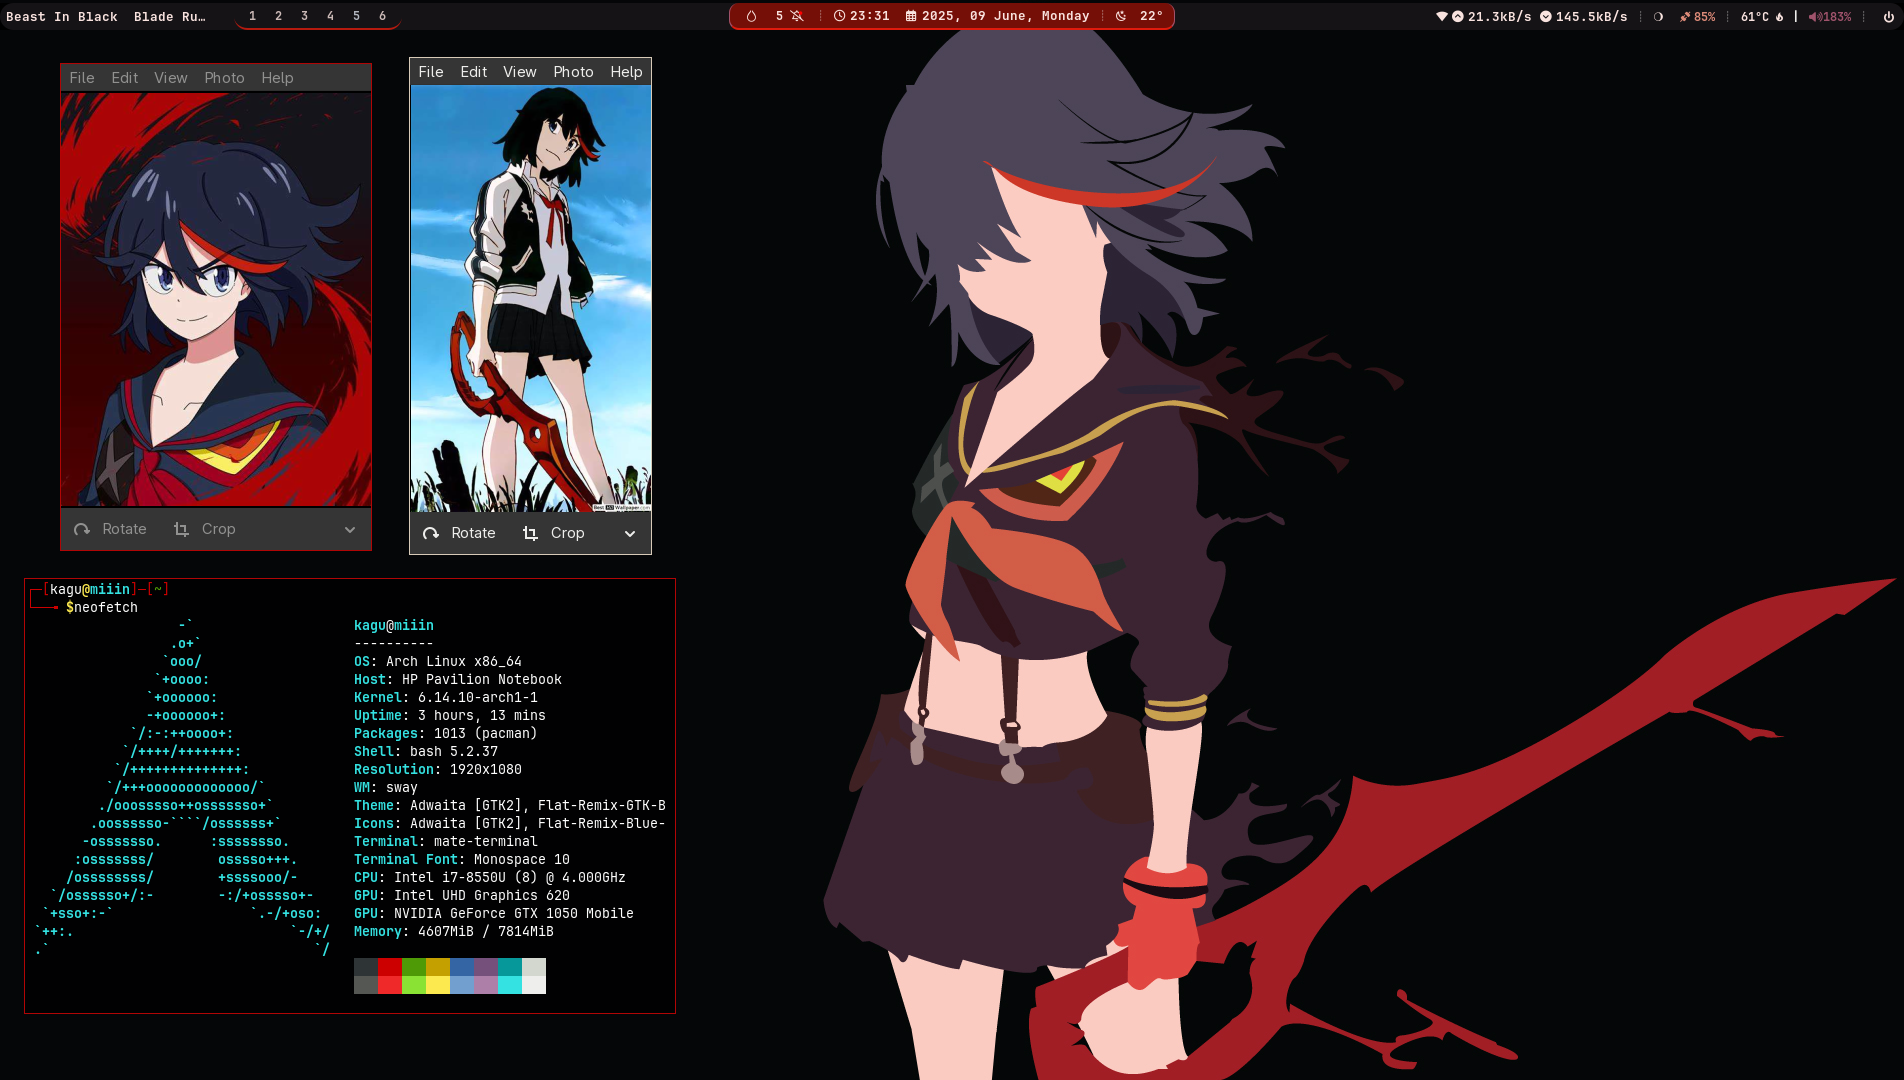Expand toolbar chevron in left image viewer
The width and height of the screenshot is (1904, 1080).
click(350, 530)
